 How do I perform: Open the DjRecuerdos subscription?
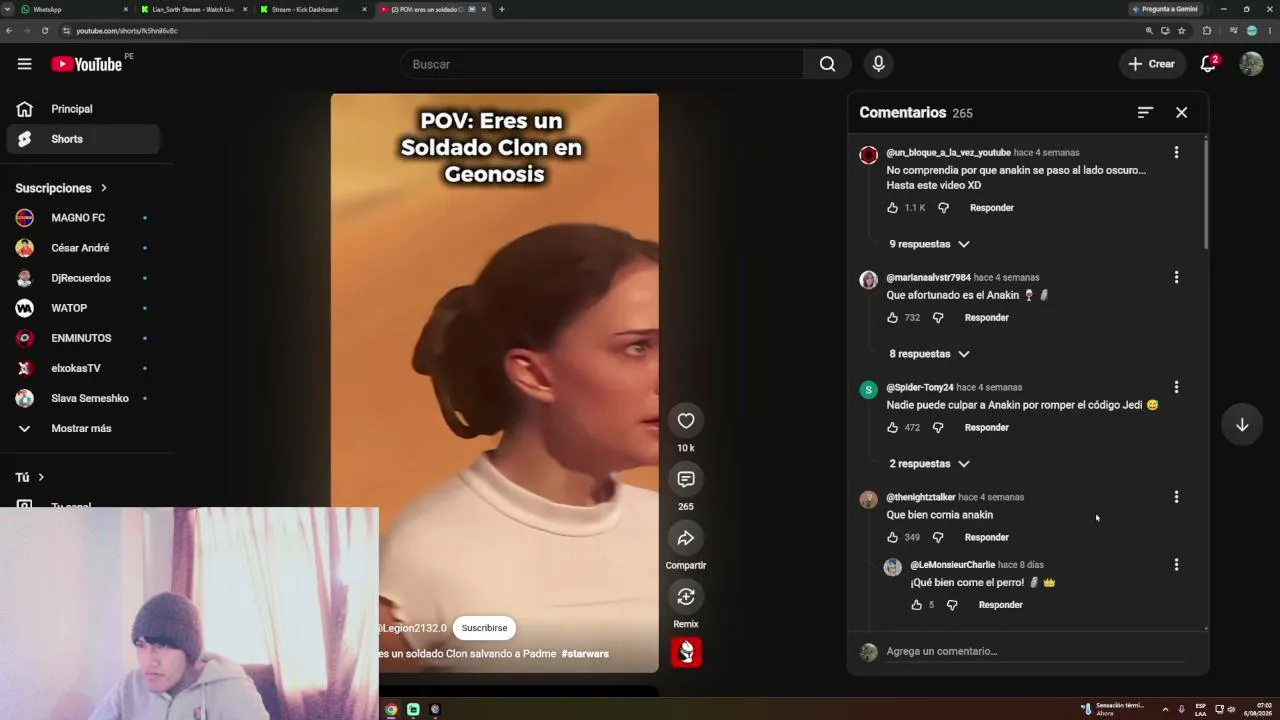[x=83, y=278]
